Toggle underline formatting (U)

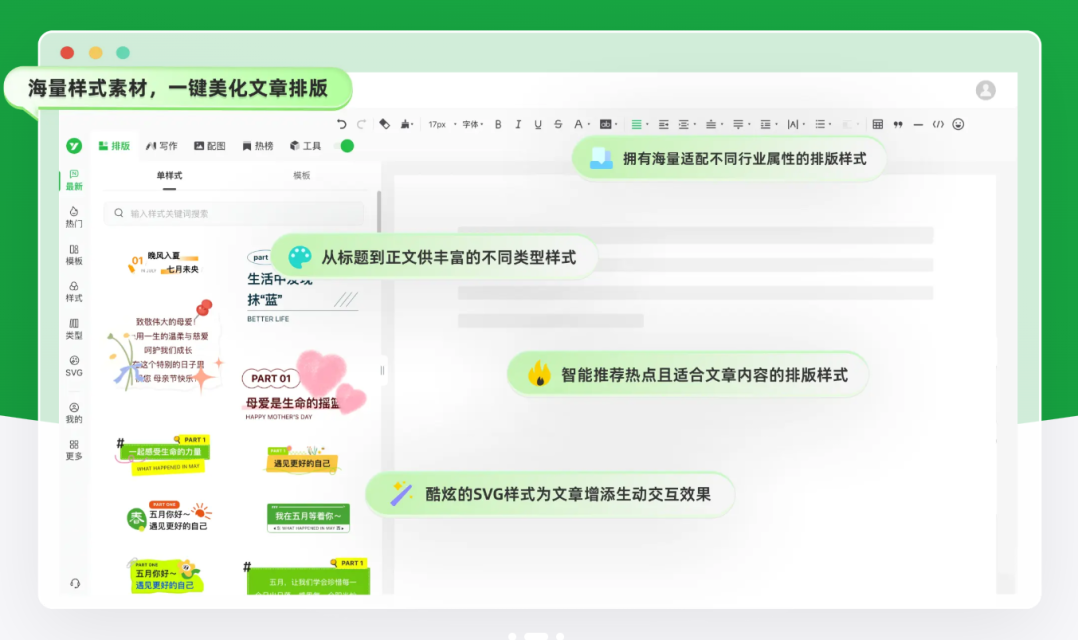tap(538, 124)
